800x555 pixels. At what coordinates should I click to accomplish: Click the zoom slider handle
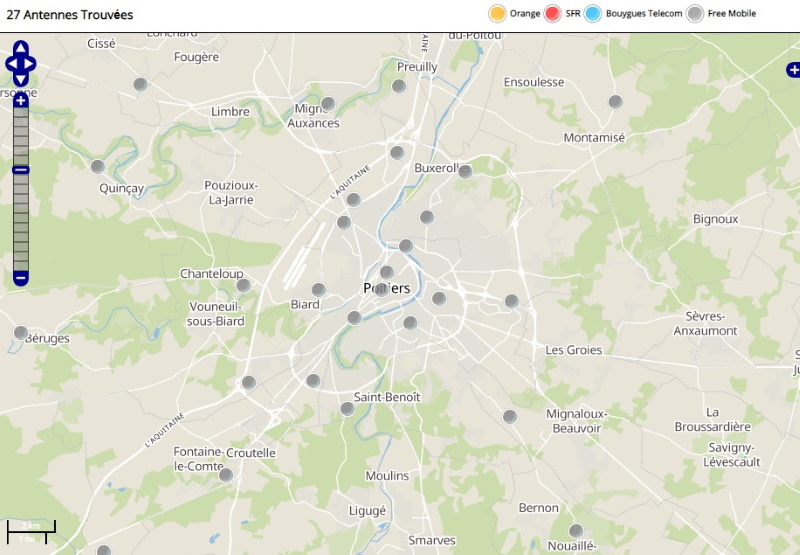pyautogui.click(x=21, y=170)
